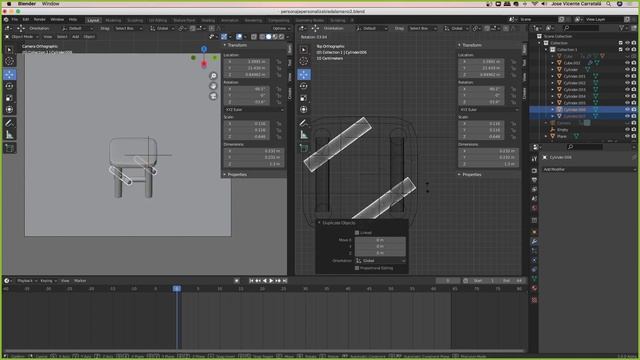
Task: Enable the Linked checkbox in Duplicate Objects
Action: pos(357,233)
